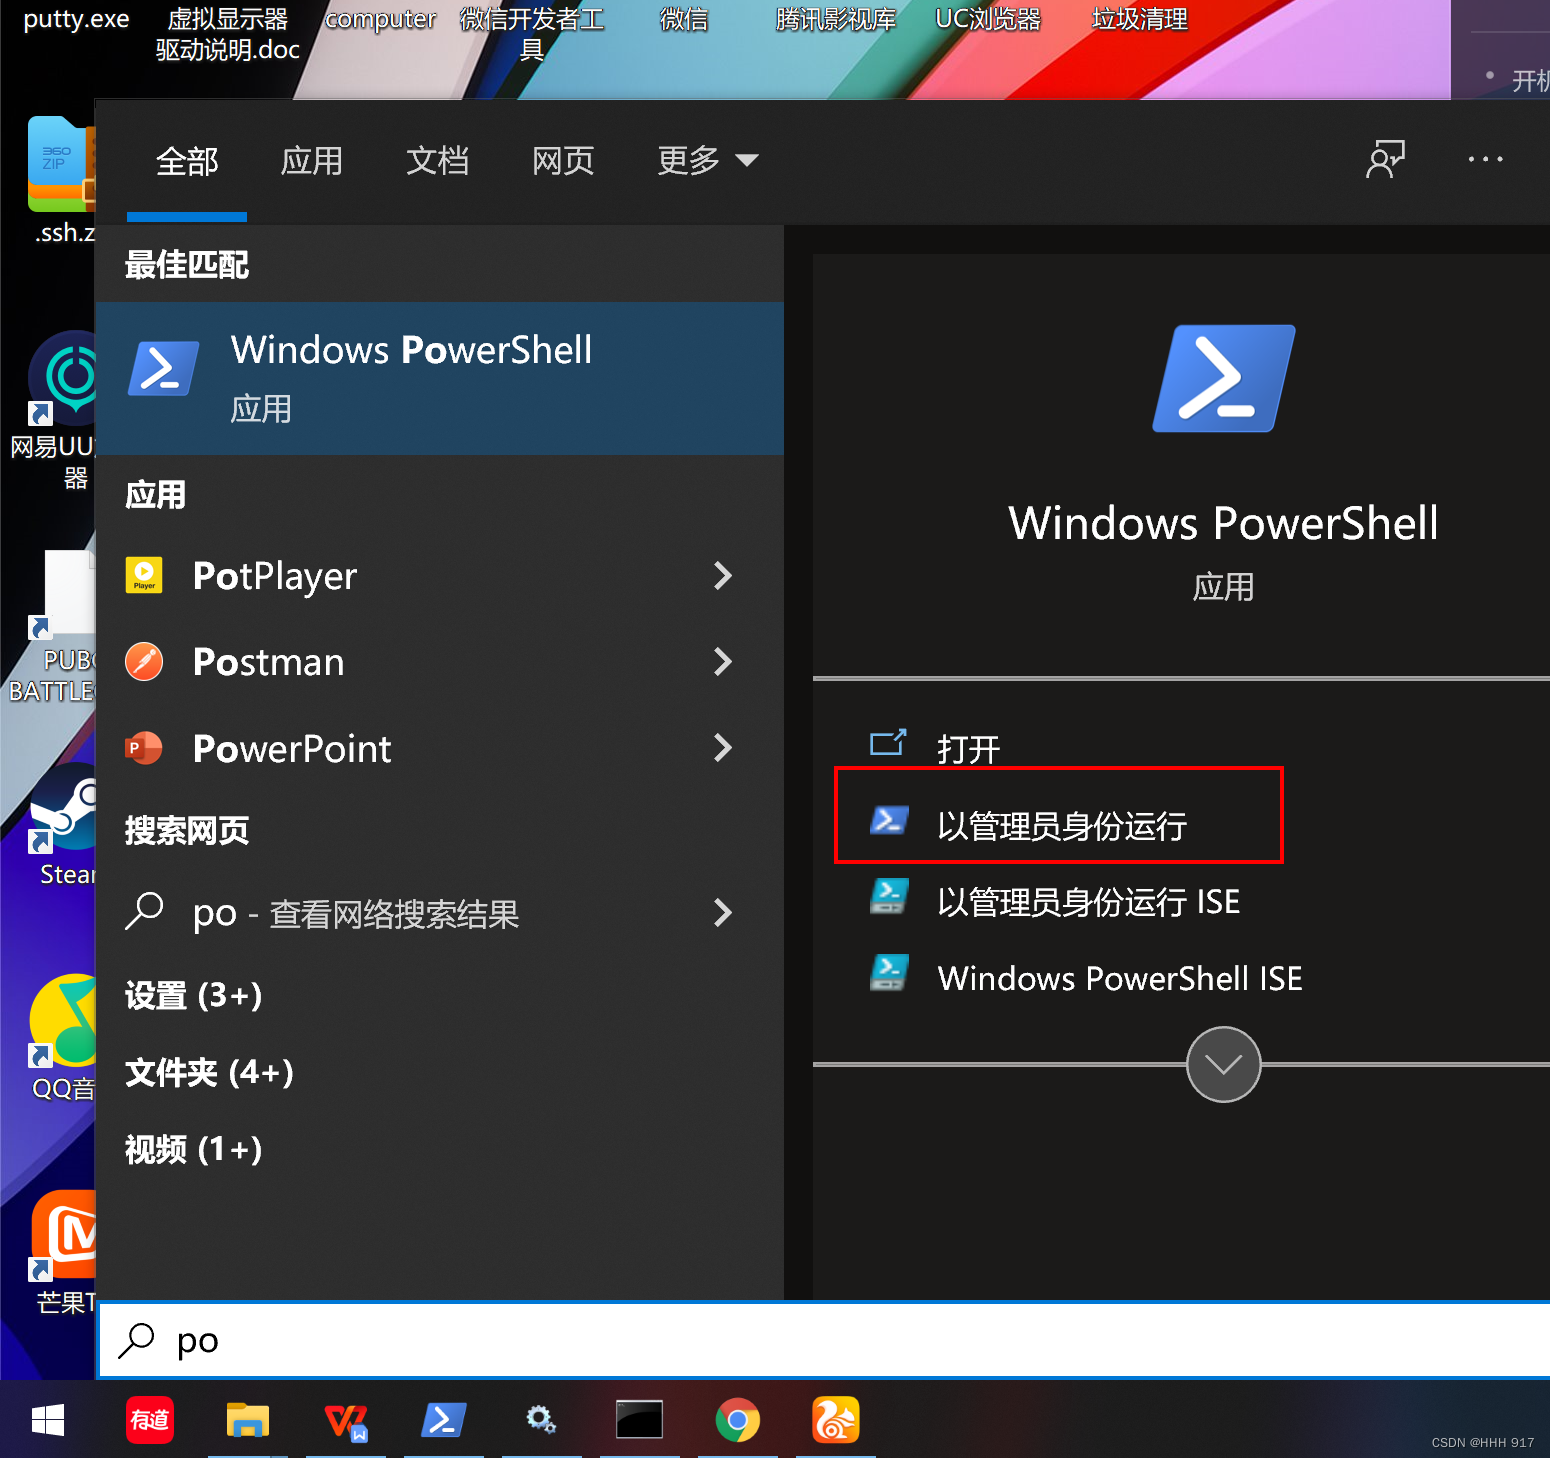Image resolution: width=1550 pixels, height=1458 pixels.
Task: Choose 以管理员身份运行
Action: pos(1062,826)
